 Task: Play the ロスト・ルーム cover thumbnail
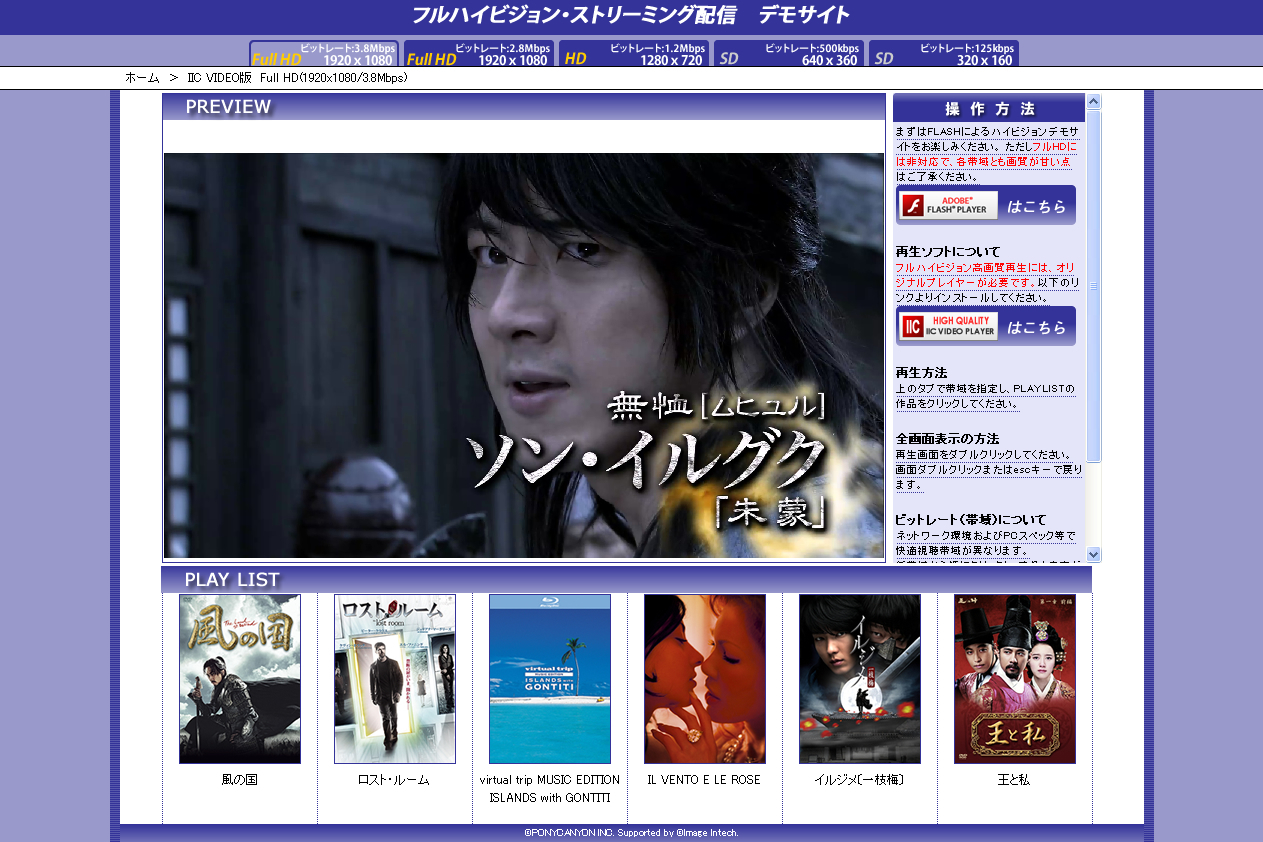pyautogui.click(x=395, y=679)
